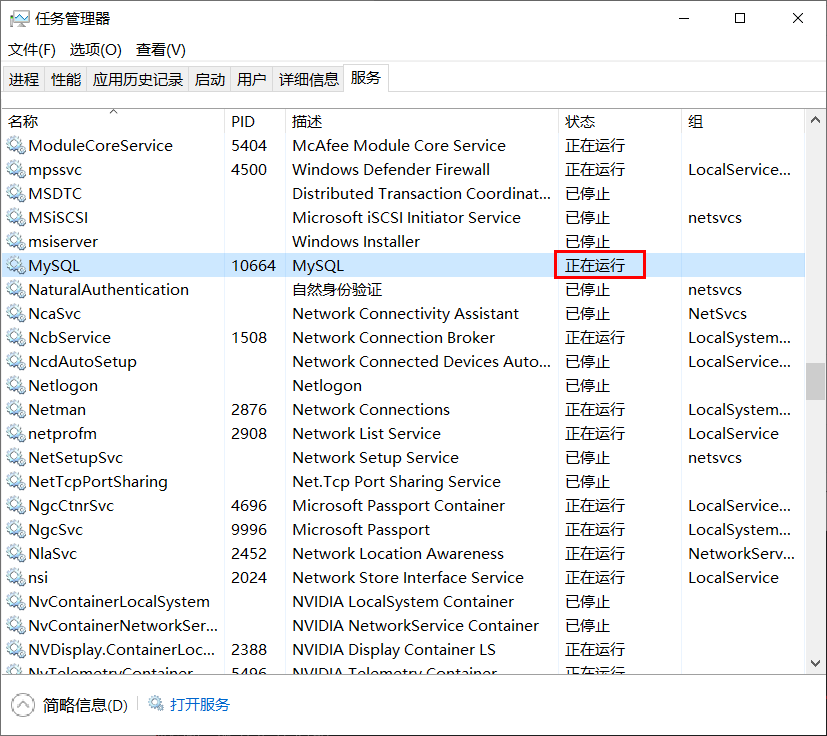The height and width of the screenshot is (736, 827).
Task: Click the service icon beside netprofm
Action: point(16,433)
